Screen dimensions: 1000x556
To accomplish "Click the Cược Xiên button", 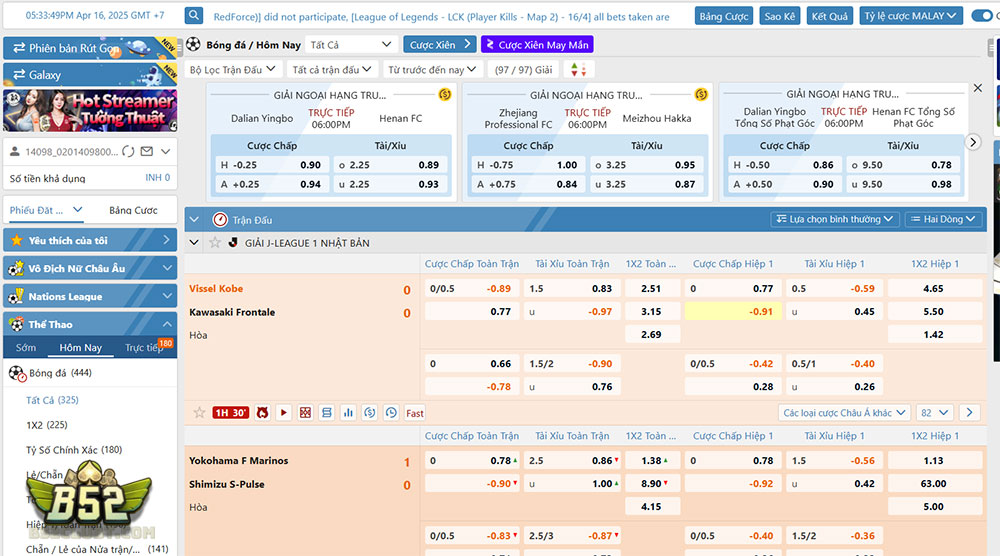I will (439, 45).
